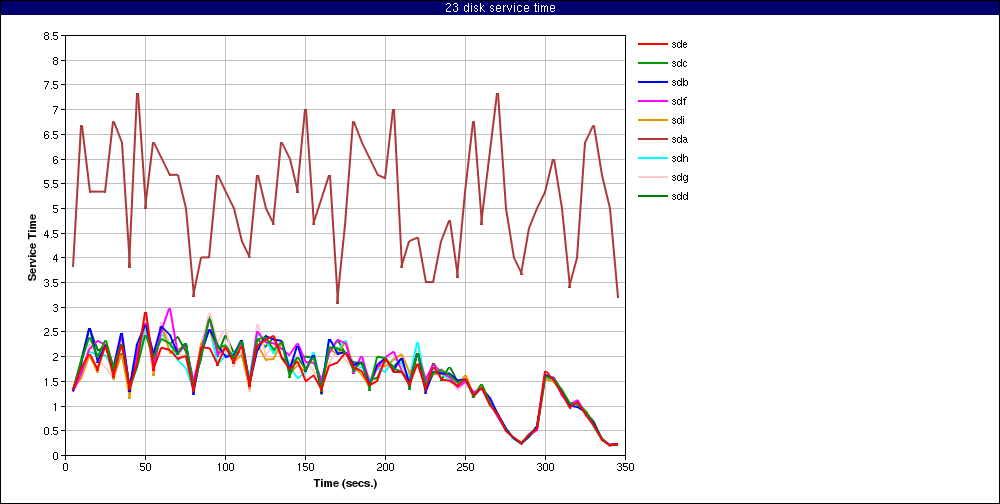Click the red sde legend line
Image resolution: width=1000 pixels, height=504 pixels.
[651, 45]
